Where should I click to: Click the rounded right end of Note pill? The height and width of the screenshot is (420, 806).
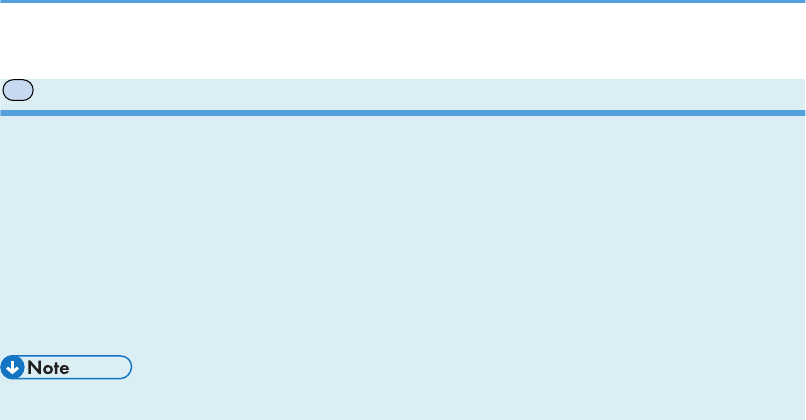pyautogui.click(x=127, y=368)
